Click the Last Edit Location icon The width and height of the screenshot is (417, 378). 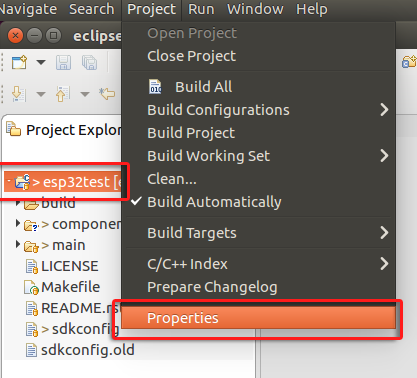pos(107,94)
